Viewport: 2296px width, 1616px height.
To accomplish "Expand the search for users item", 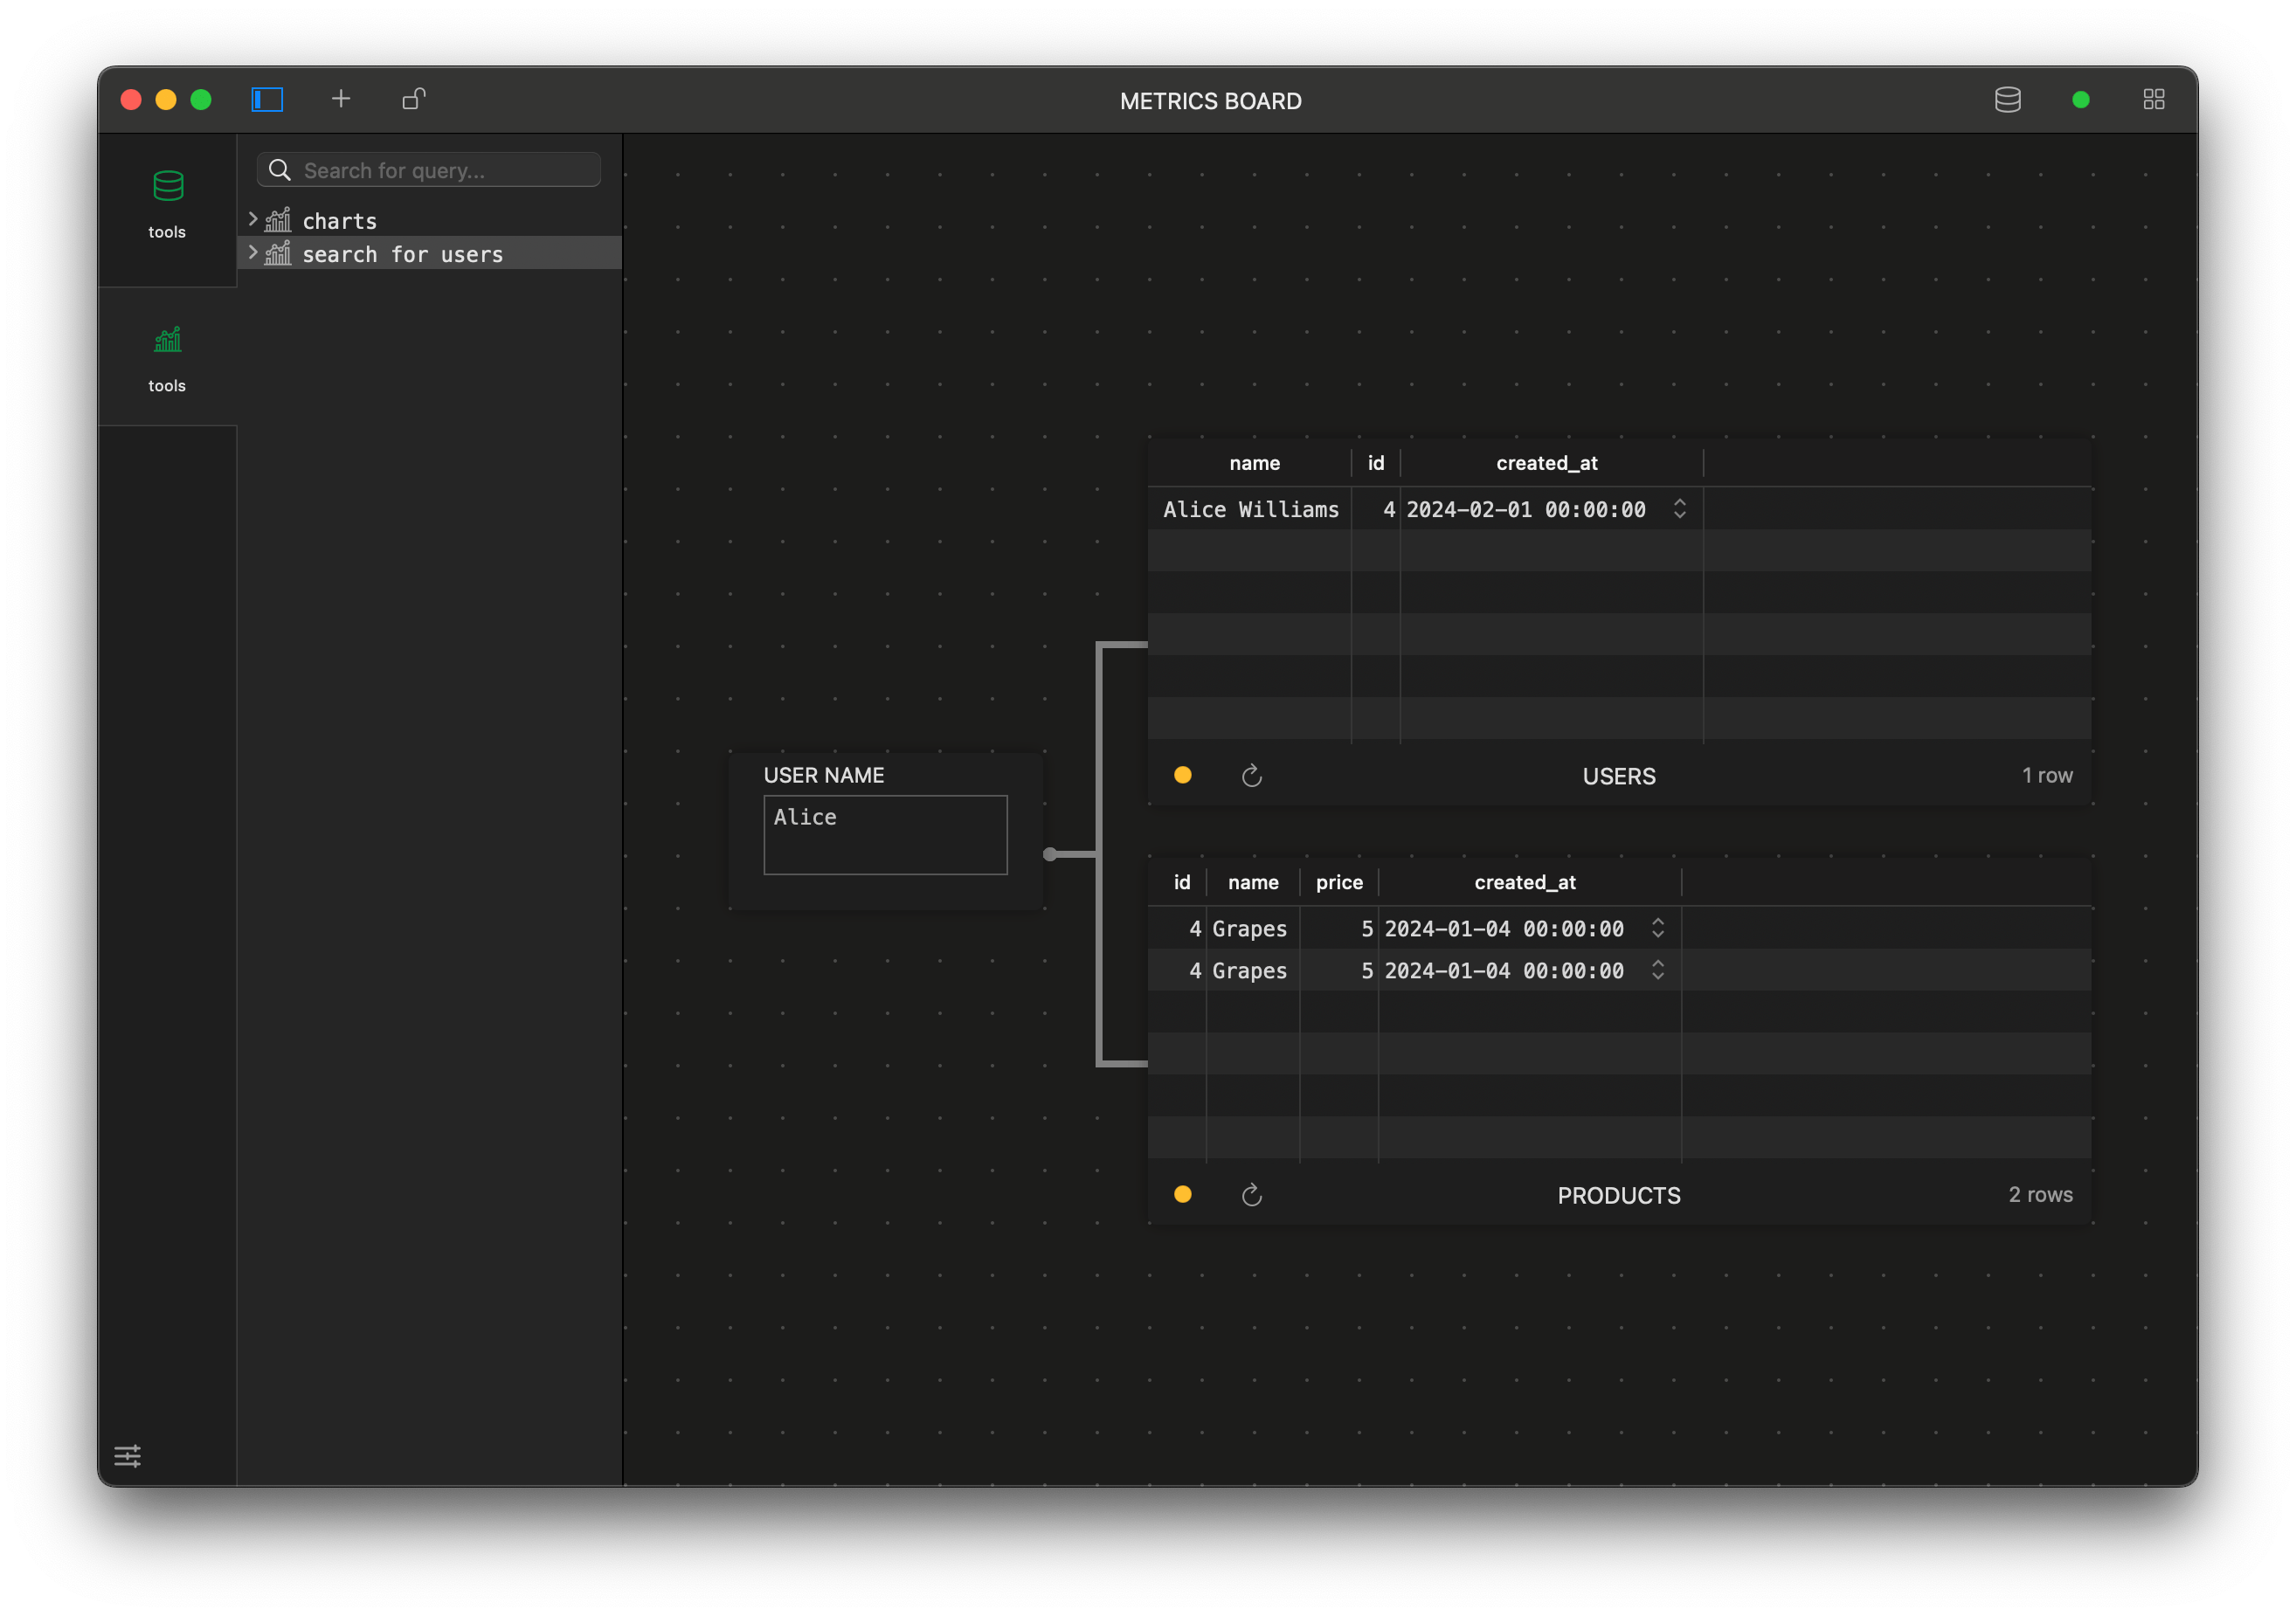I will click(253, 252).
